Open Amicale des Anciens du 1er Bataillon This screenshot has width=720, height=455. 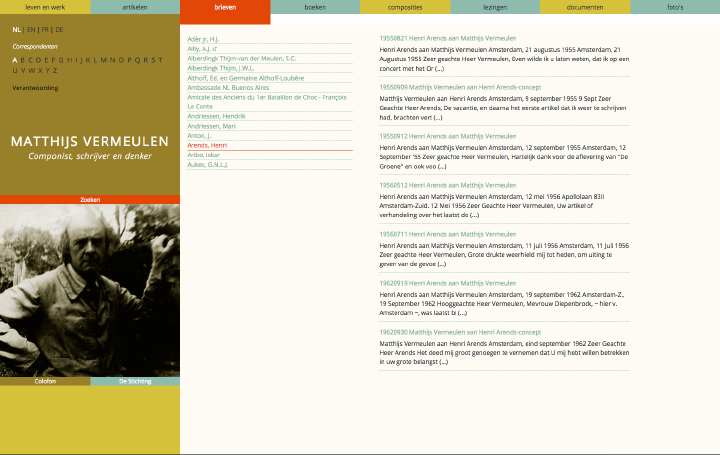point(267,101)
